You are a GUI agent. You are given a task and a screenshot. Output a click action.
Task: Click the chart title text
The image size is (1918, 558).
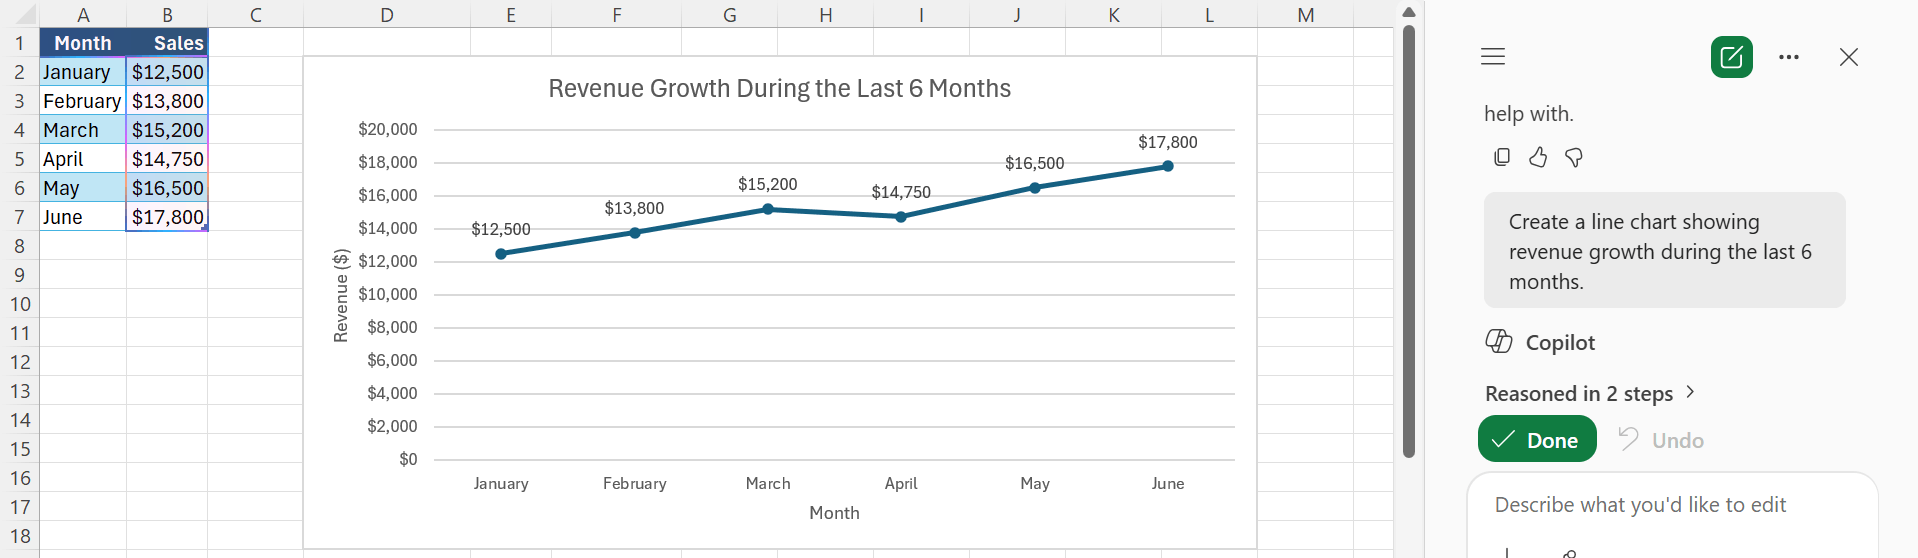(779, 88)
